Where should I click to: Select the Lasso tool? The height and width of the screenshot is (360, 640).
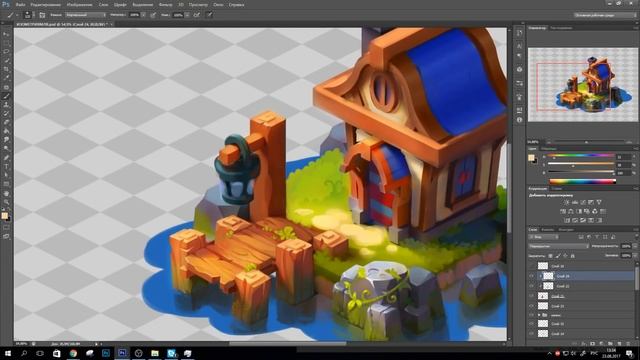pos(6,52)
